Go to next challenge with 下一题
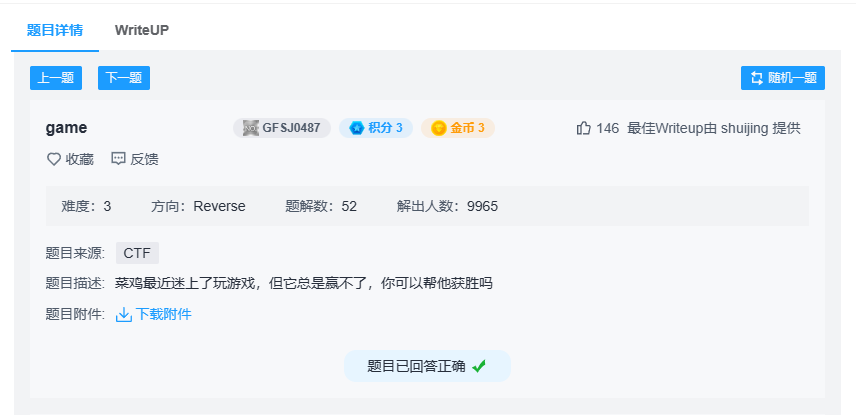 124,78
